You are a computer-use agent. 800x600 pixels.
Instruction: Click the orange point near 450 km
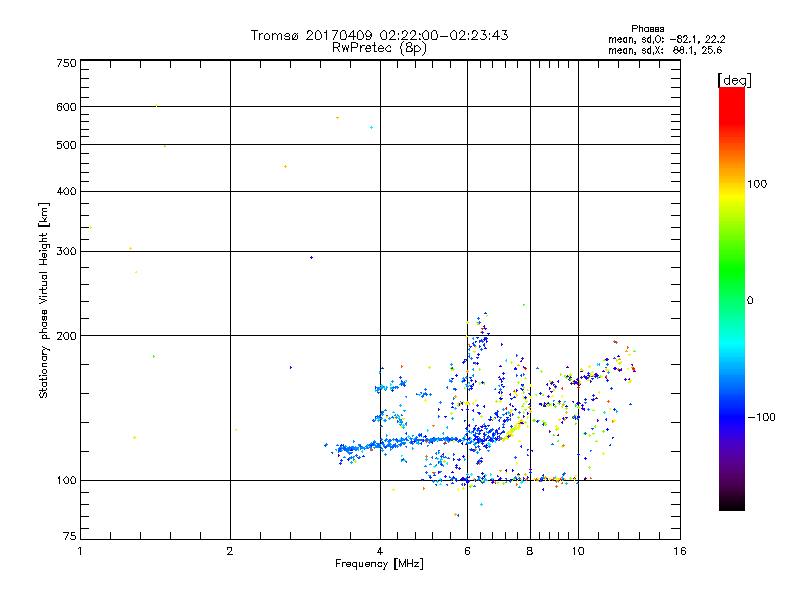285,167
